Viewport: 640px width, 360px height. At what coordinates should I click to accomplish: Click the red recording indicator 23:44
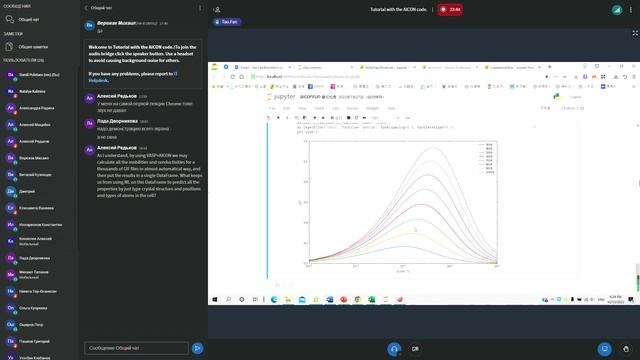point(450,9)
